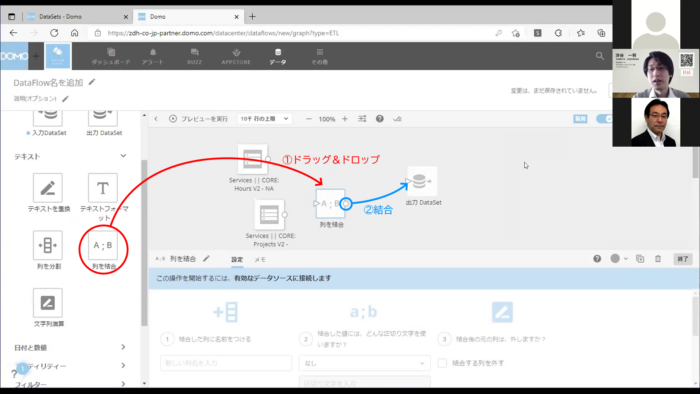Open the status circle dropdown arrow
Screen dimensions: 700x394
coord(626,259)
